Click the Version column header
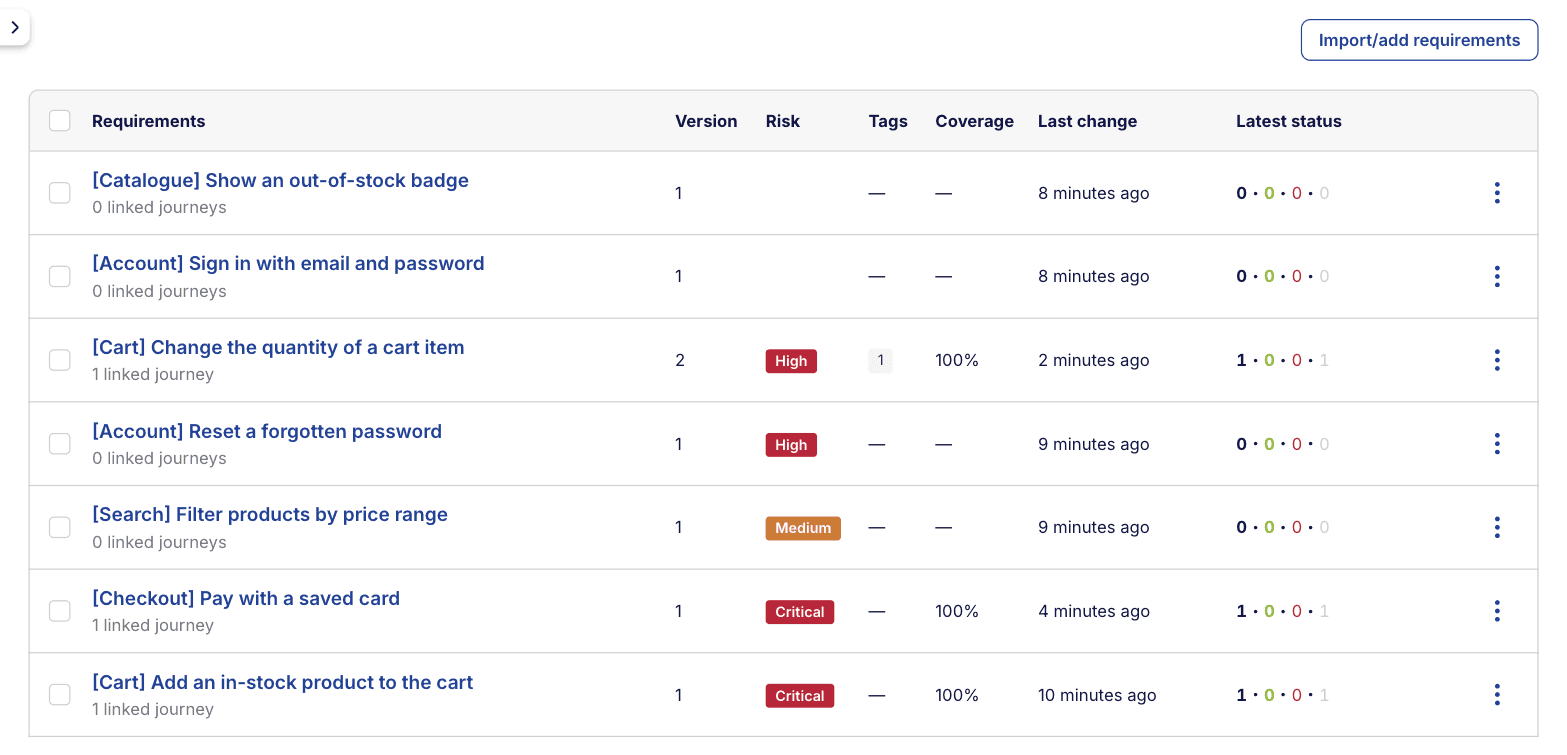 click(x=706, y=121)
